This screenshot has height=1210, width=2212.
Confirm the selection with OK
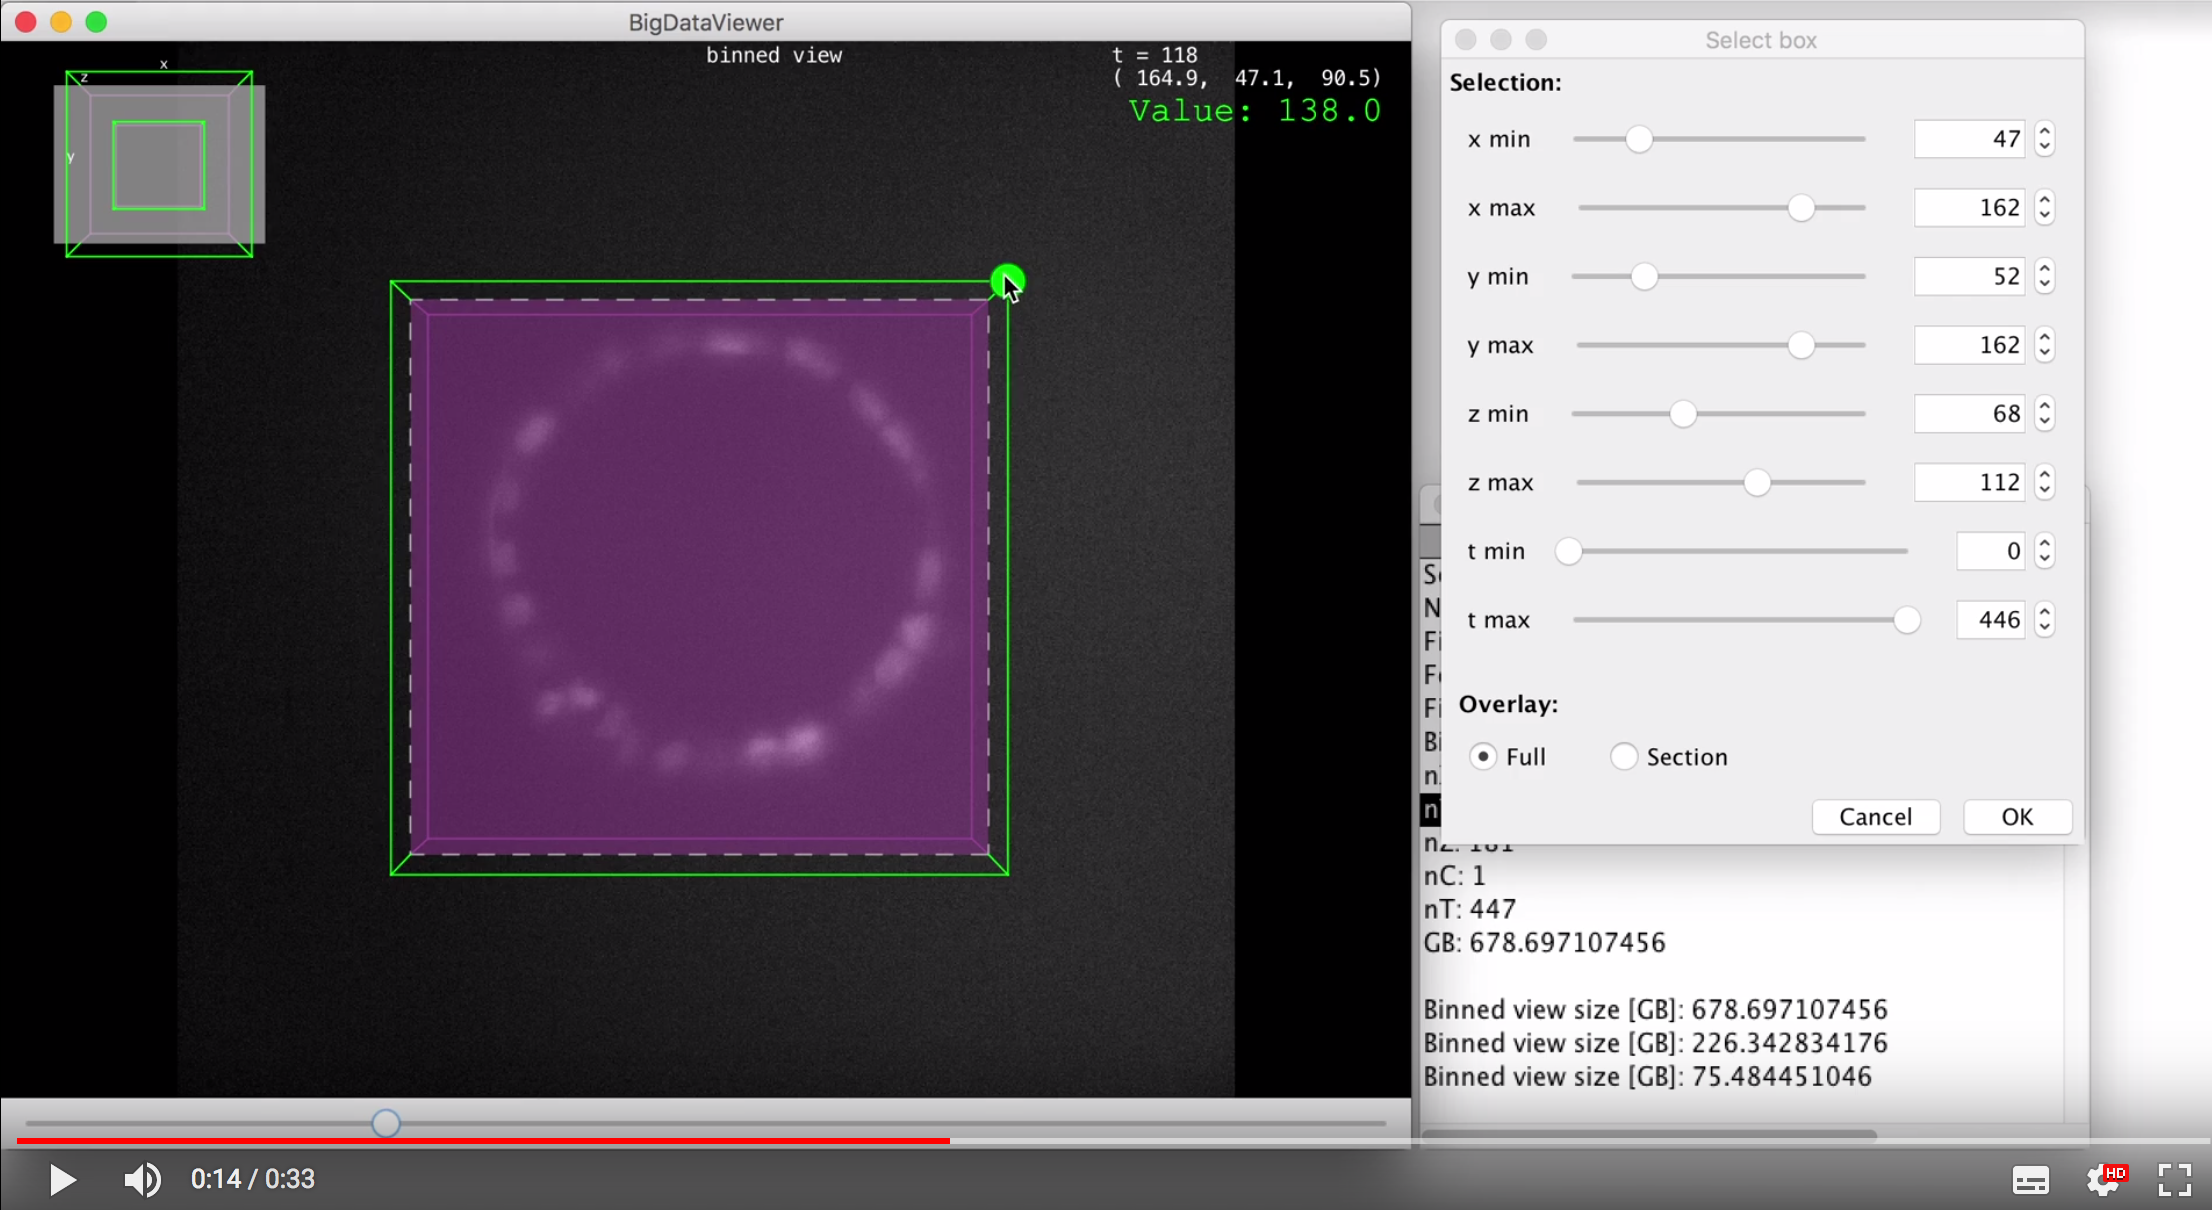point(2016,817)
